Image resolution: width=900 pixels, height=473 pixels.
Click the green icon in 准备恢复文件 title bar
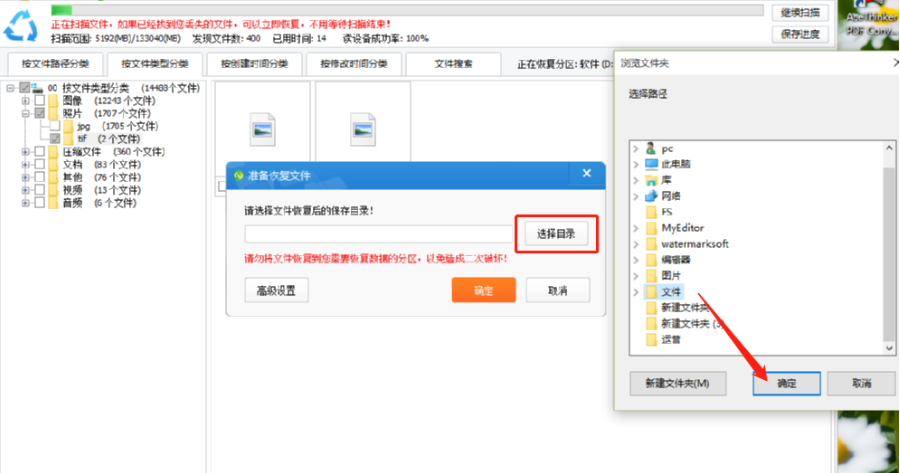pyautogui.click(x=239, y=175)
